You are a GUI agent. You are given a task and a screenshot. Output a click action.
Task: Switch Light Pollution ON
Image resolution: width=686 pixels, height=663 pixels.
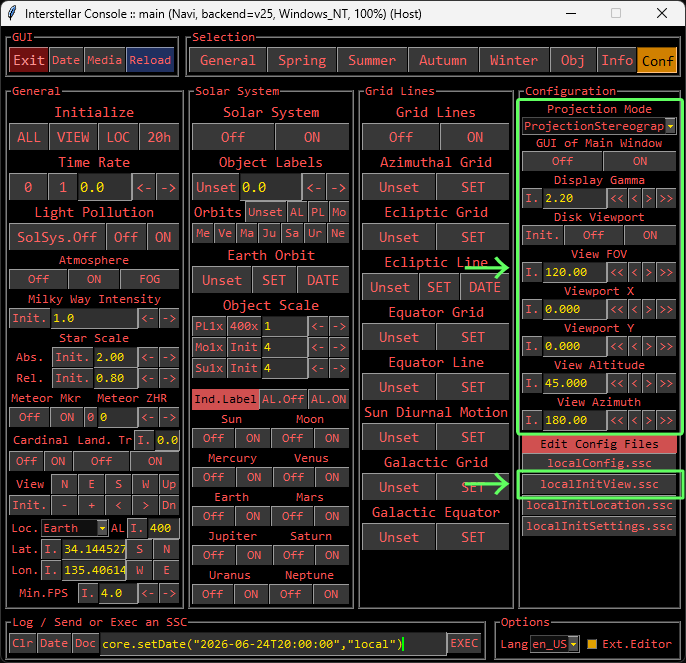click(x=163, y=237)
